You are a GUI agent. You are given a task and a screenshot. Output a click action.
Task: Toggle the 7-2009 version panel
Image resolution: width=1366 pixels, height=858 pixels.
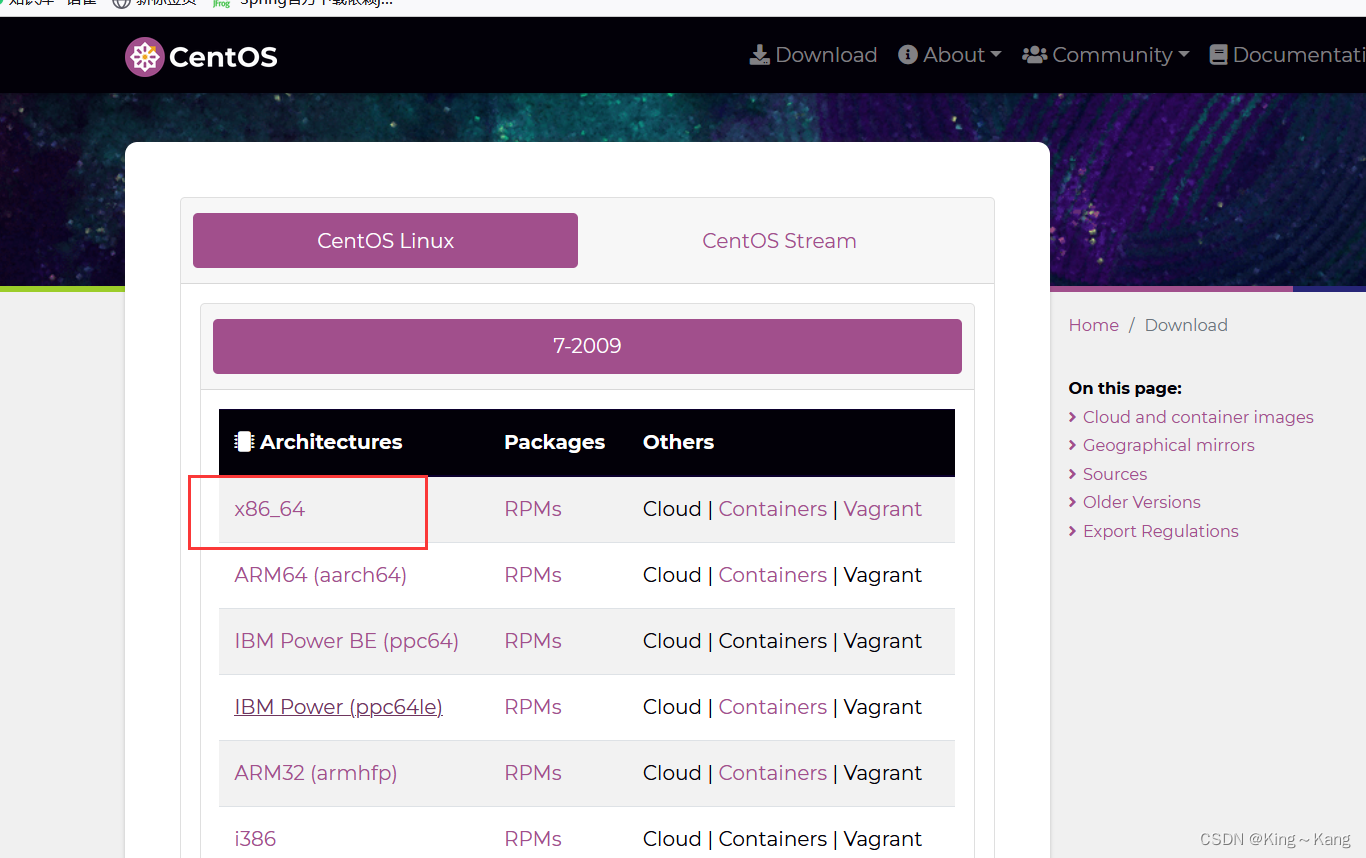point(587,346)
